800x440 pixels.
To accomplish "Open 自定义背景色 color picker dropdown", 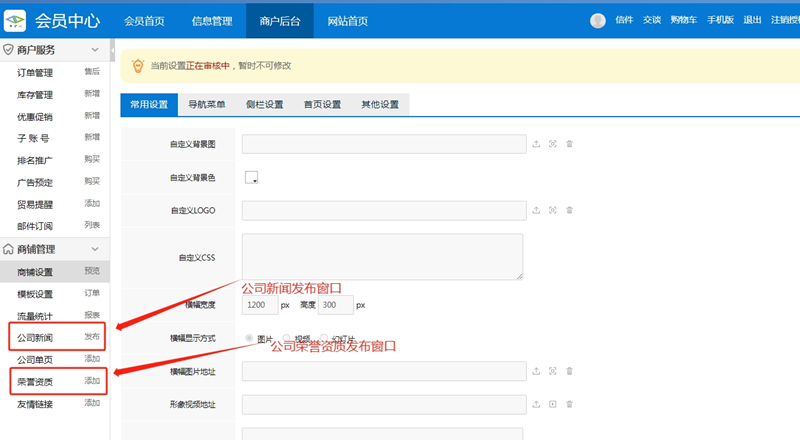I will pyautogui.click(x=251, y=177).
